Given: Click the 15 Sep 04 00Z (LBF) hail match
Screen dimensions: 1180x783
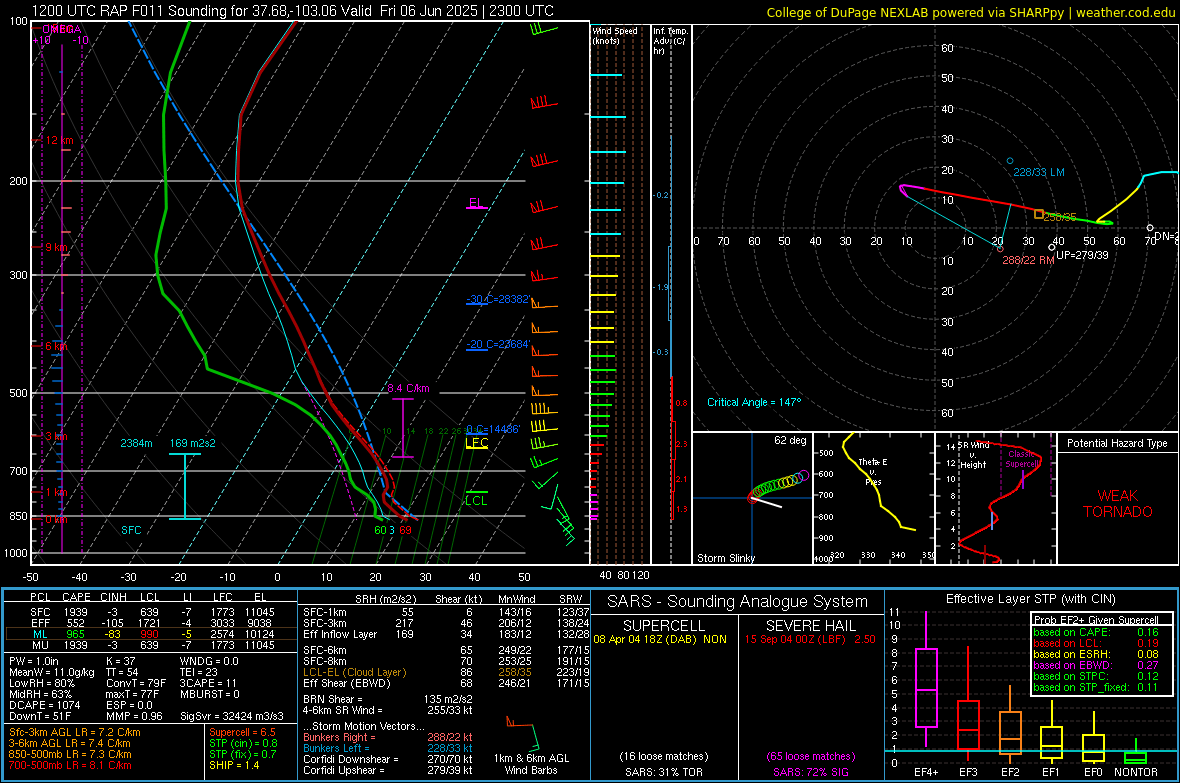Looking at the screenshot, I should point(810,638).
